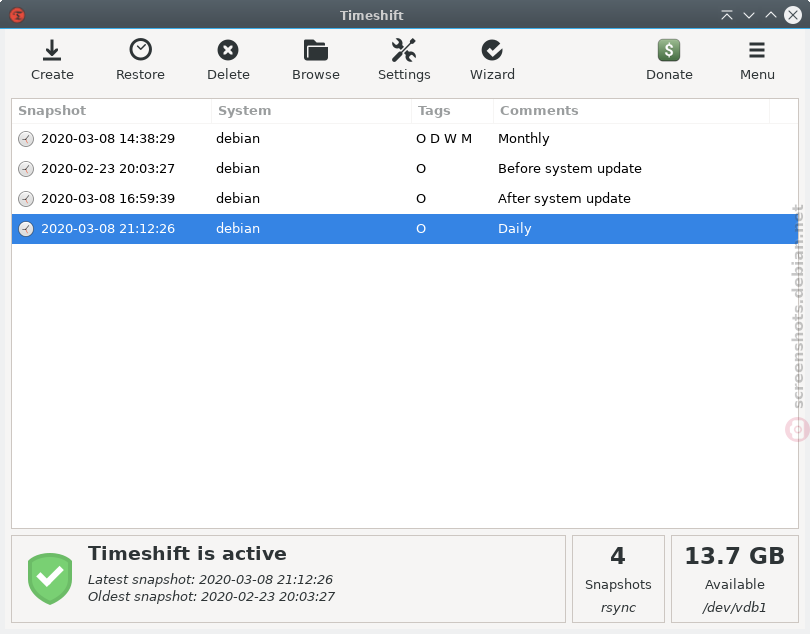Click the 'Daily' comment cell
The width and height of the screenshot is (810, 634).
click(515, 228)
